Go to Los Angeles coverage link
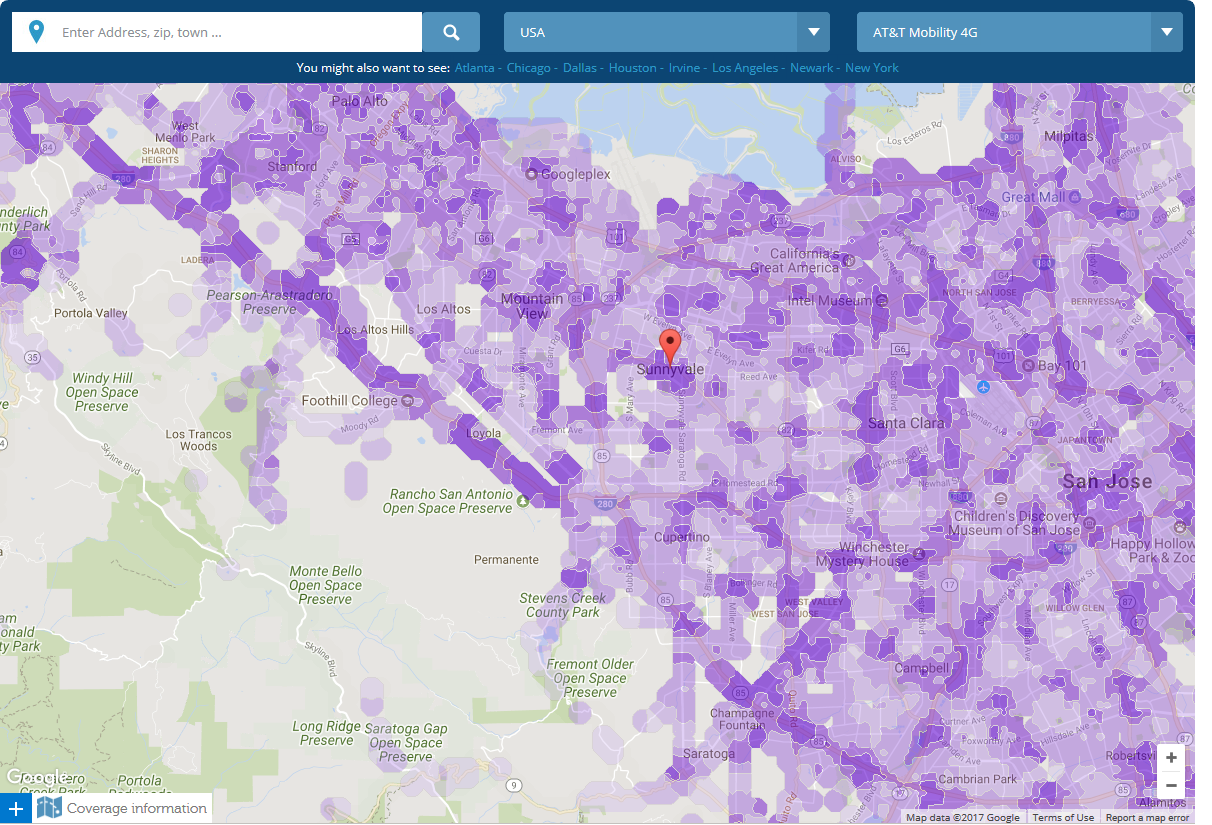The height and width of the screenshot is (825, 1212). [745, 68]
